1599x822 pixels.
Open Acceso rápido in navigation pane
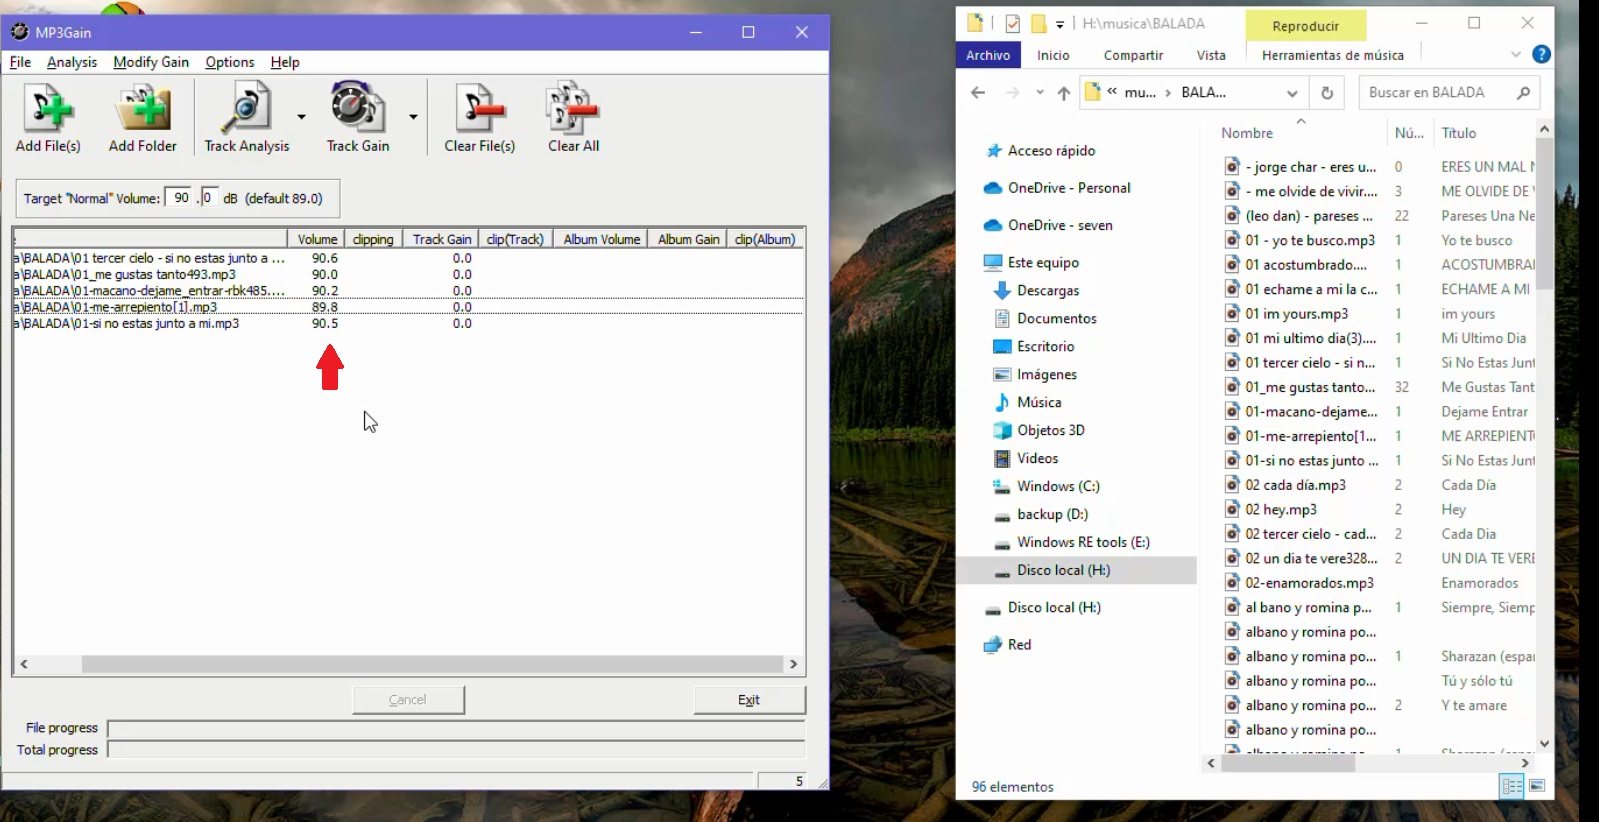coord(1051,150)
